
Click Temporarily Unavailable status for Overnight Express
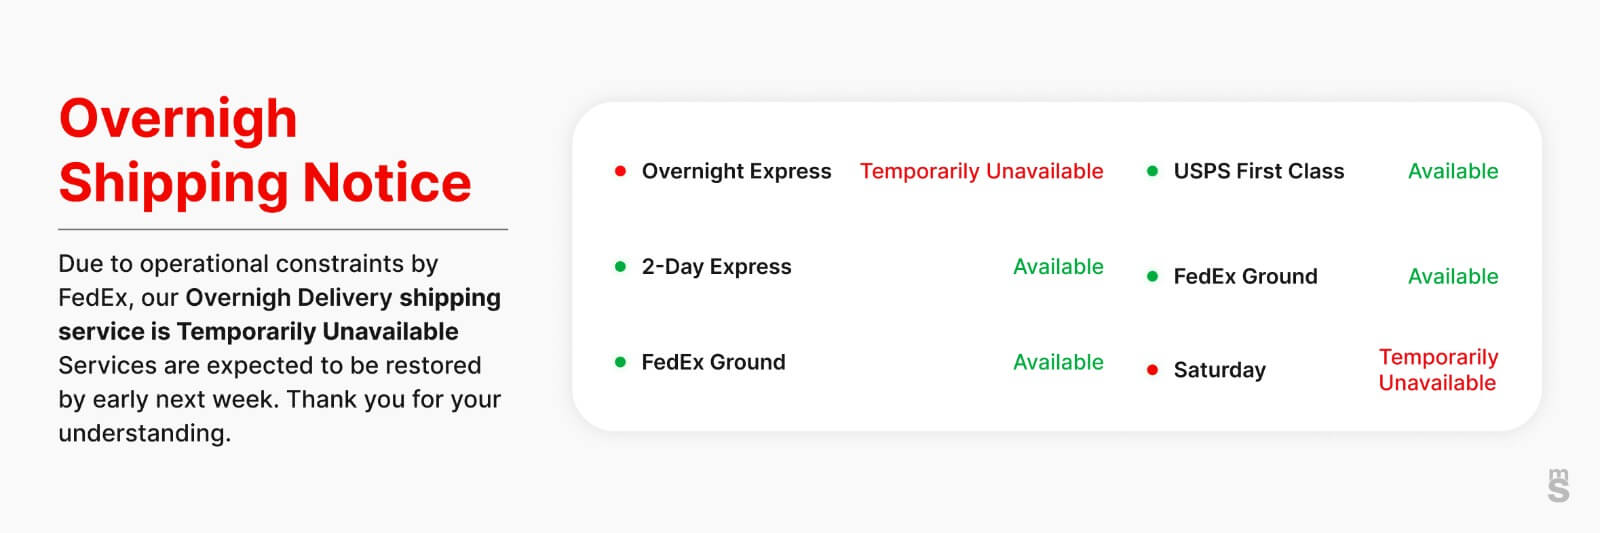pos(981,171)
